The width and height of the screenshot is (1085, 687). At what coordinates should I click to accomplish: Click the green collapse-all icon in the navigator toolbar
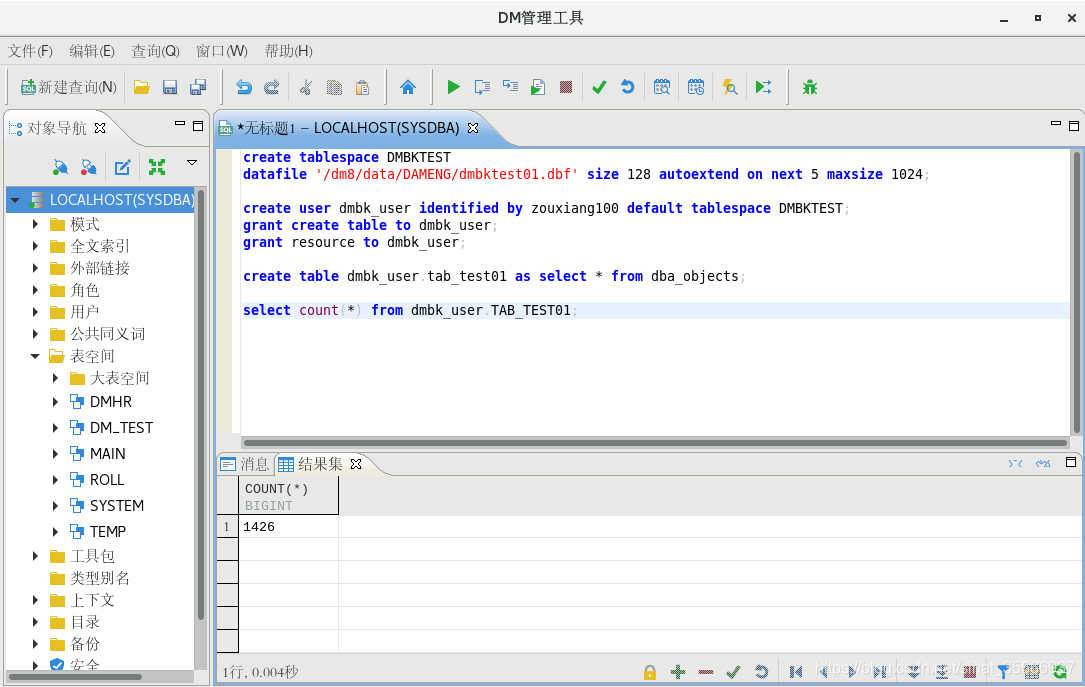pos(157,167)
